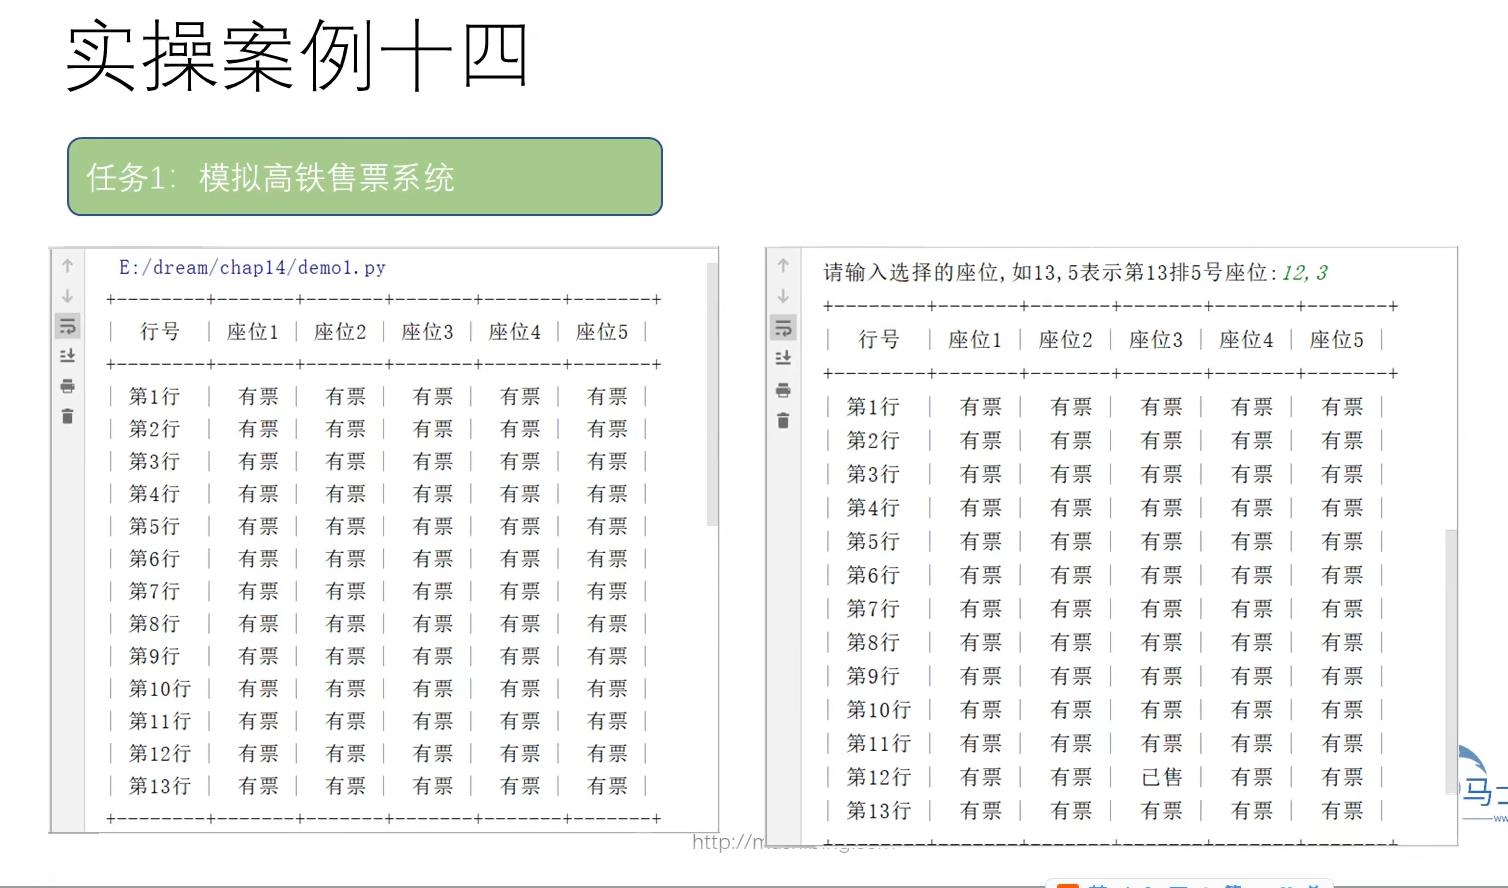Click 第1行 座位1 有票 in left console

click(x=258, y=397)
